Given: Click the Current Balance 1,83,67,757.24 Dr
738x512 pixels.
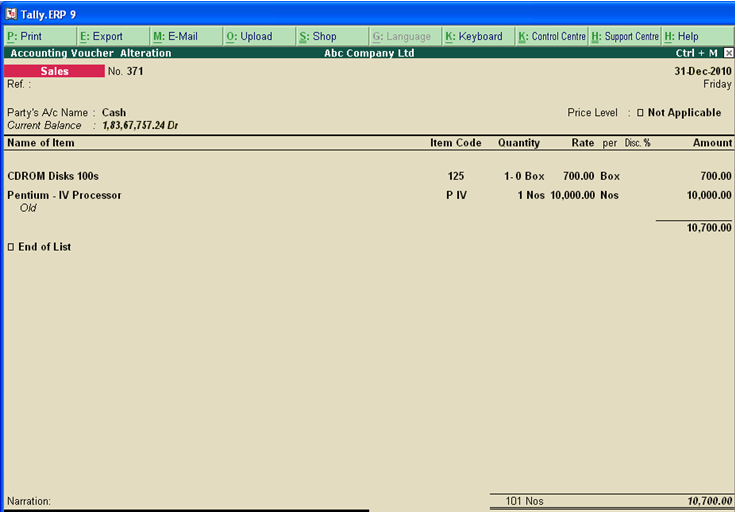Looking at the screenshot, I should 140,126.
